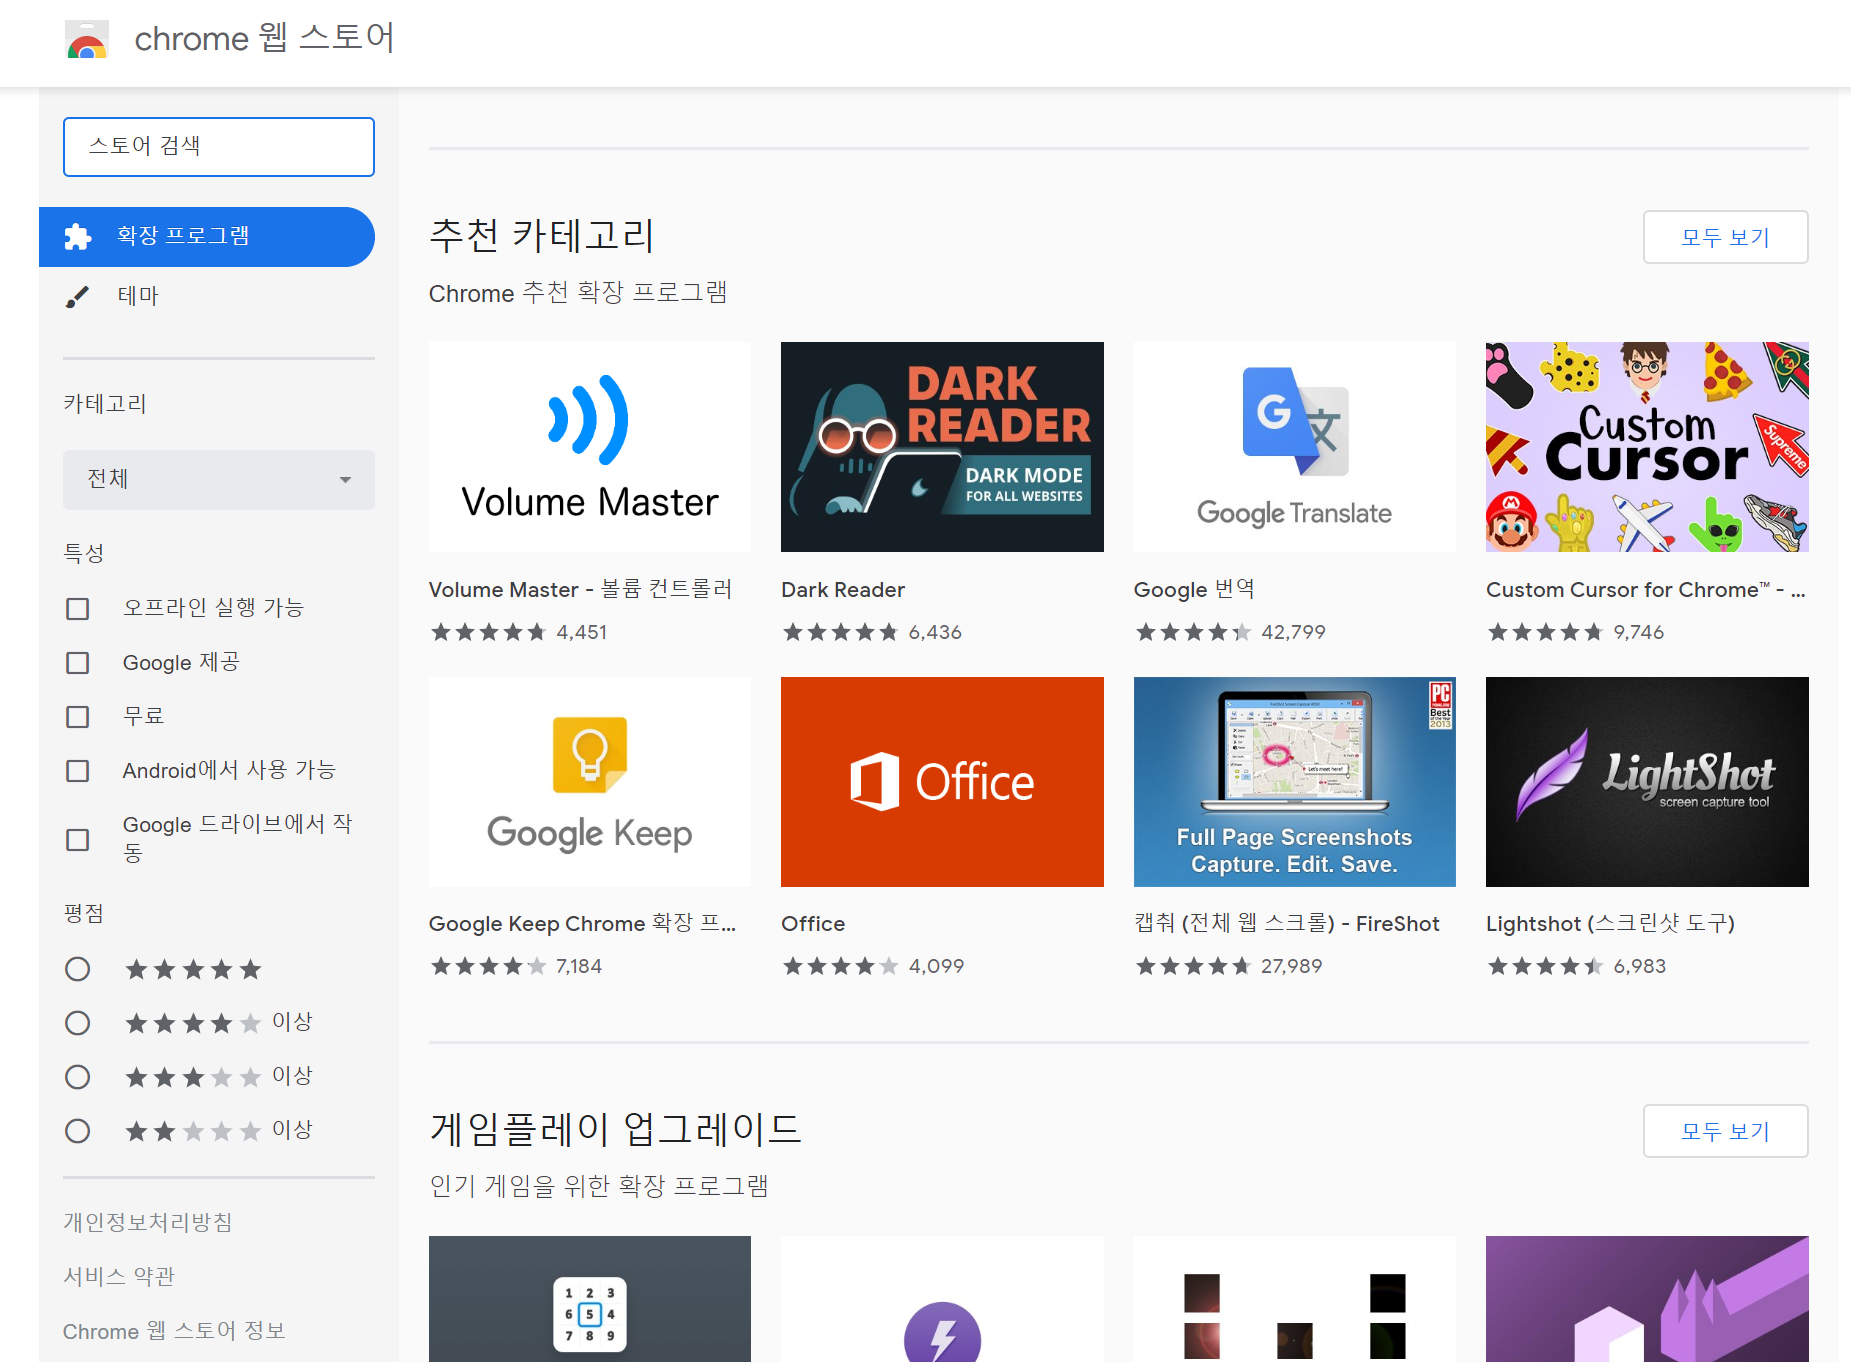Click the Custom Cursor rating count 9,746

pos(1639,632)
